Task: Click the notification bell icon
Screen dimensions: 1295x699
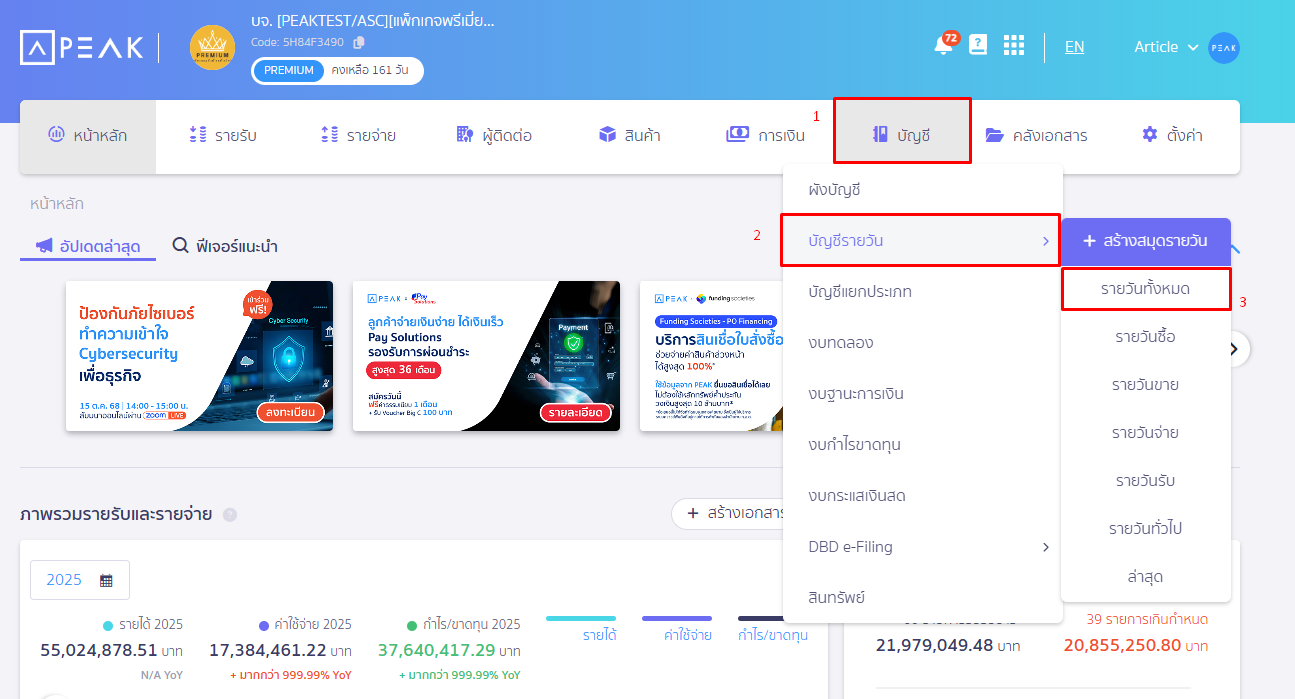Action: [943, 46]
